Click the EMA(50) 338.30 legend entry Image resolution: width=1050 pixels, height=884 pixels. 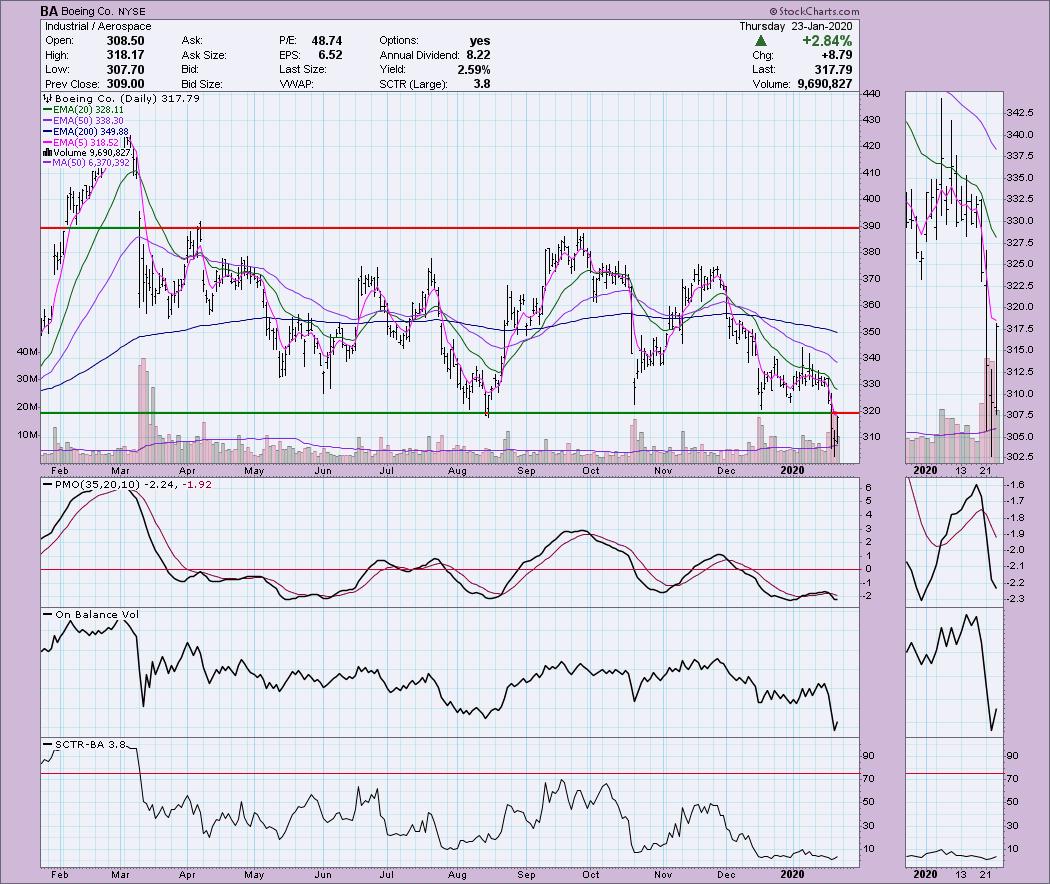[84, 121]
